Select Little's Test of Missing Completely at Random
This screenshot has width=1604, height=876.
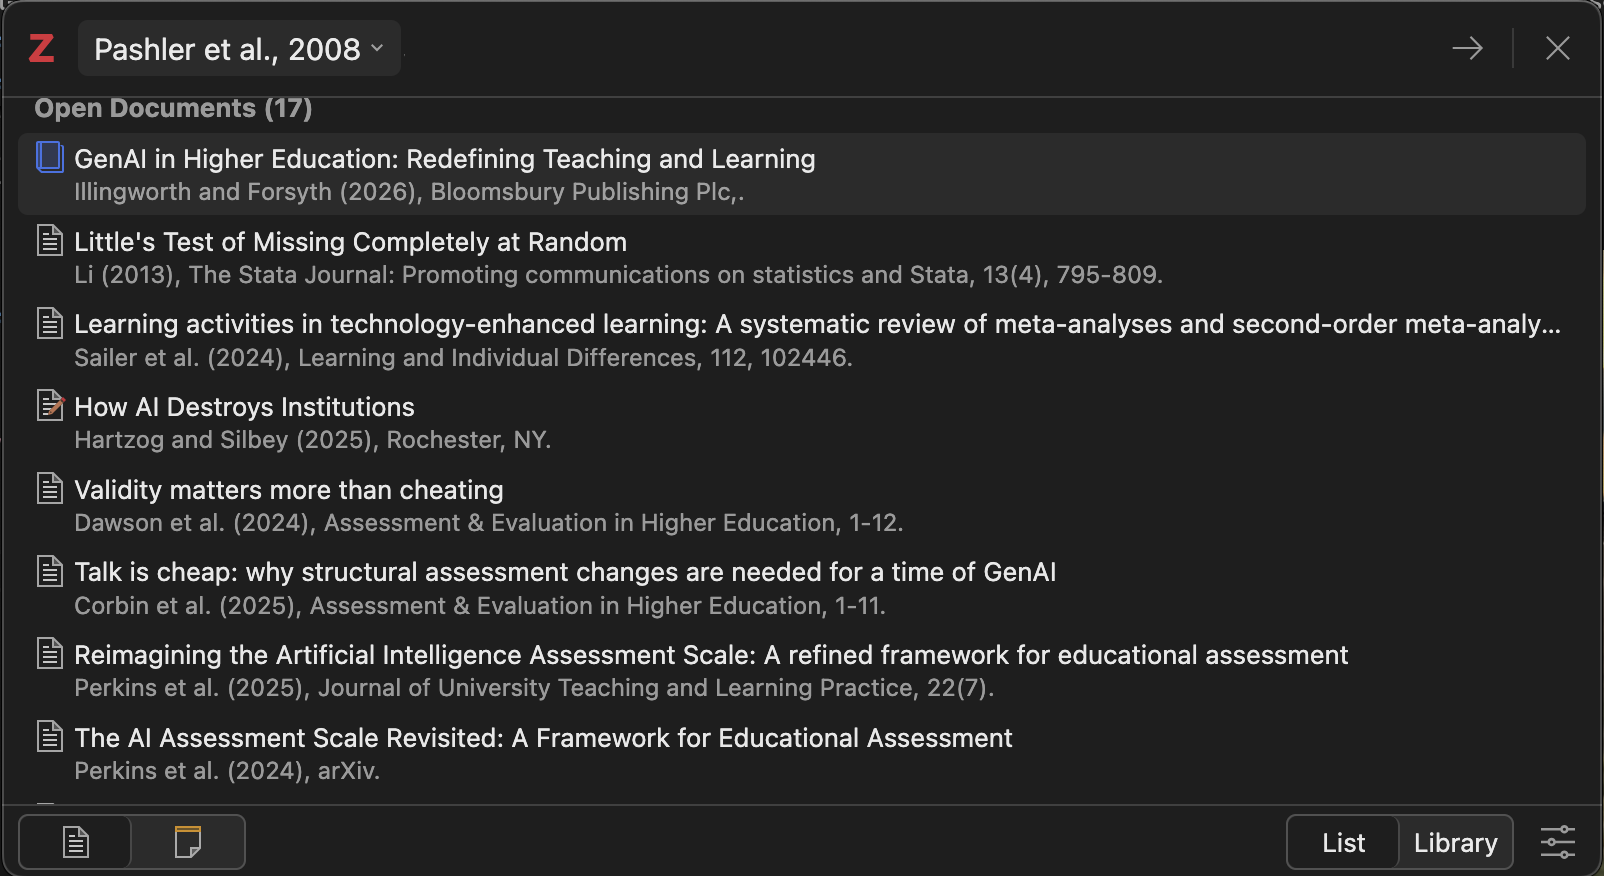click(x=350, y=242)
